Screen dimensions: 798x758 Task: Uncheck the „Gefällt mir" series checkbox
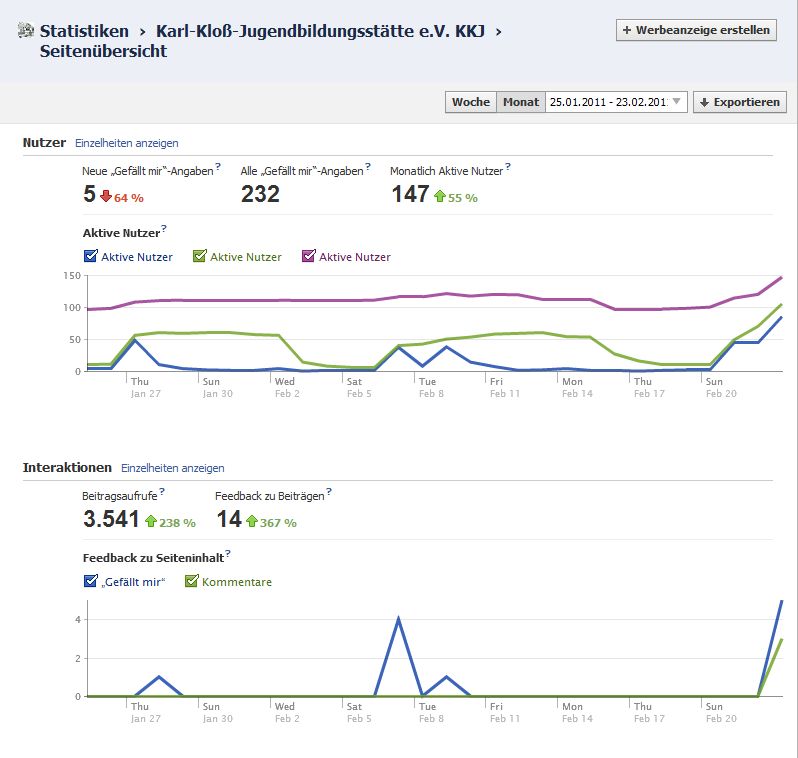click(x=90, y=582)
